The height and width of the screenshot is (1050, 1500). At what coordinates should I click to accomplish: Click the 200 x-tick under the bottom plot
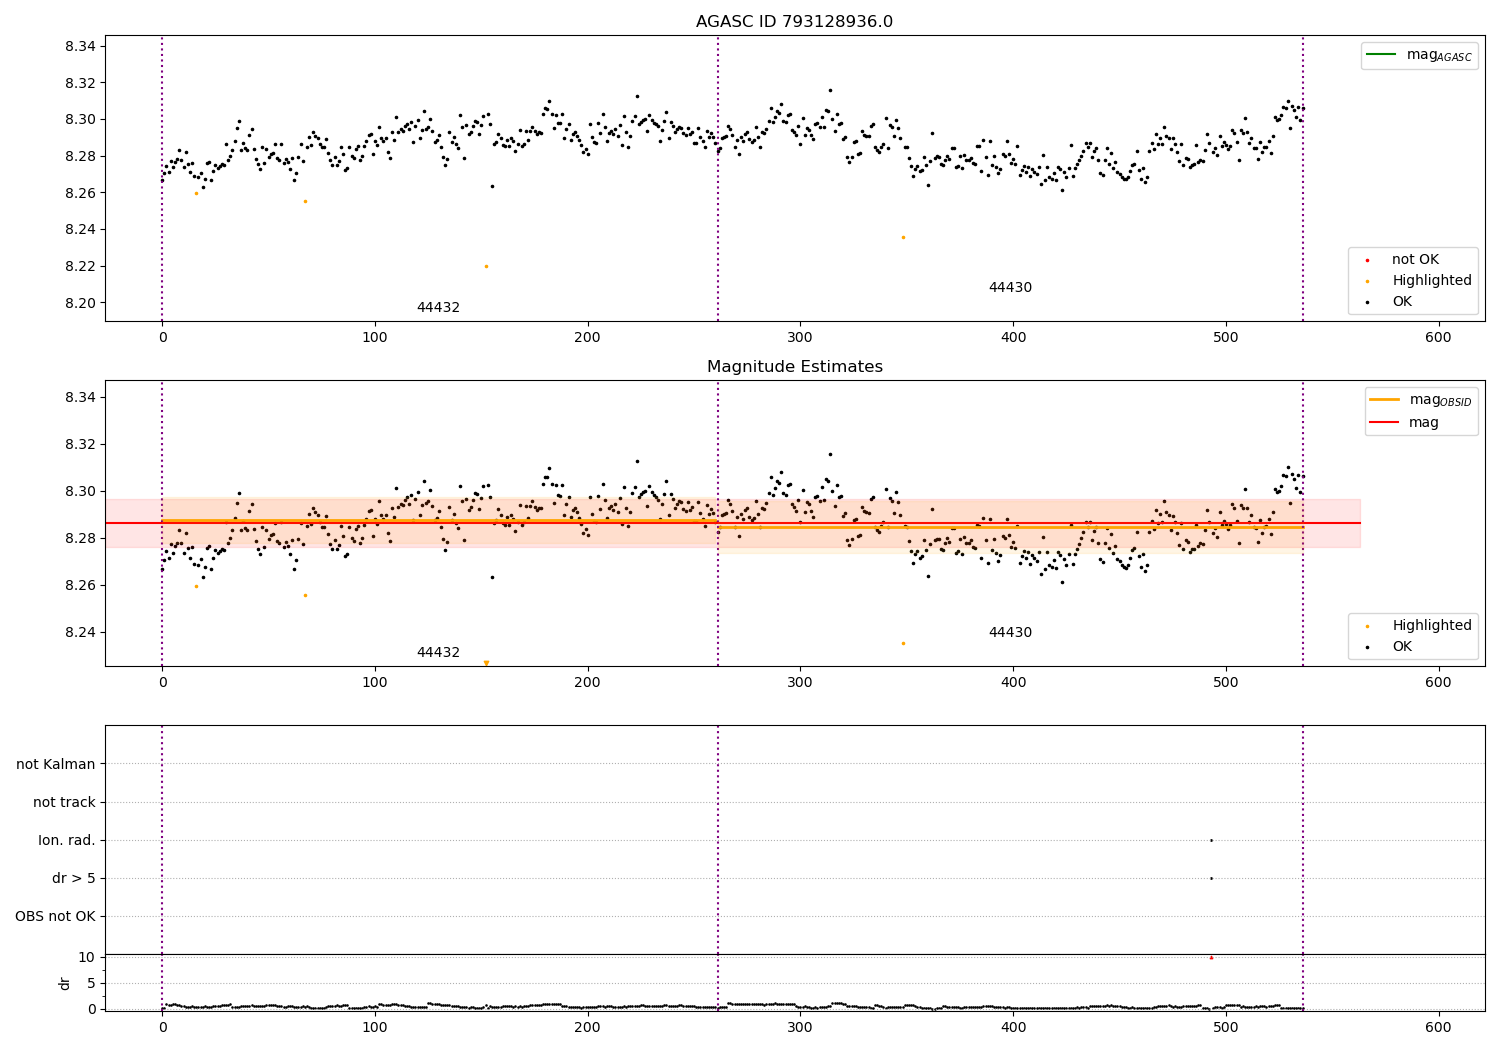click(587, 1028)
